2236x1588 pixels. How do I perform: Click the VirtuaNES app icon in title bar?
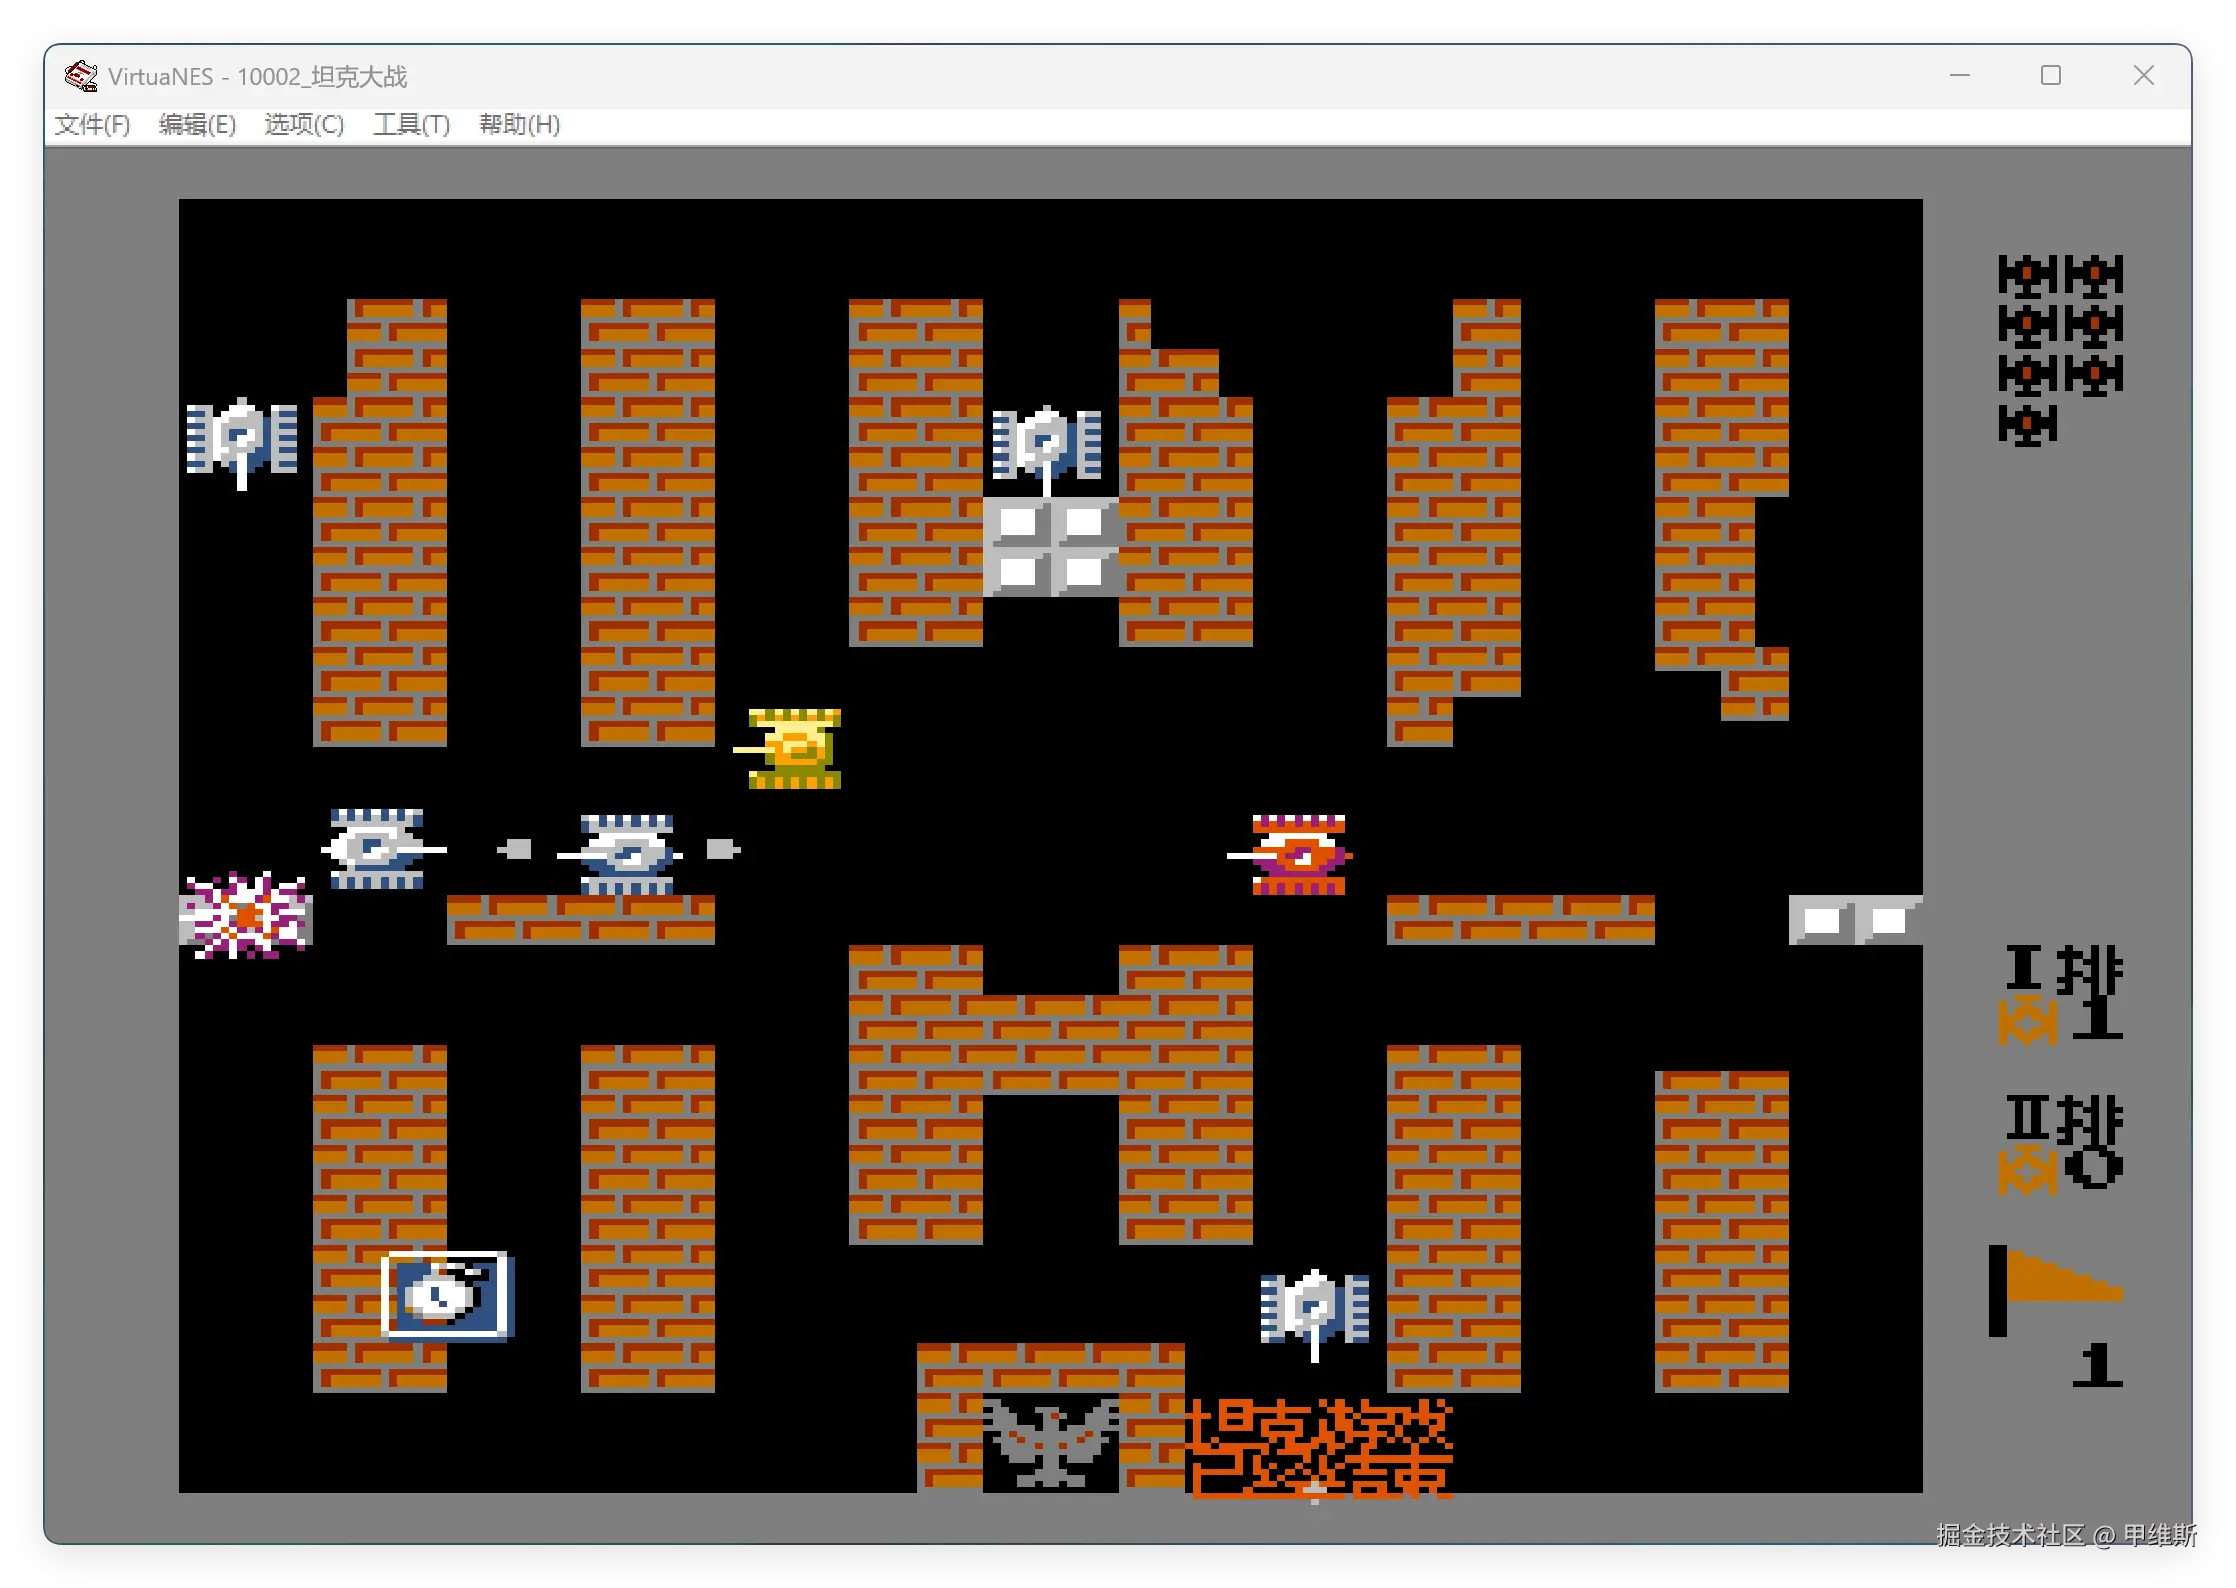coord(81,76)
